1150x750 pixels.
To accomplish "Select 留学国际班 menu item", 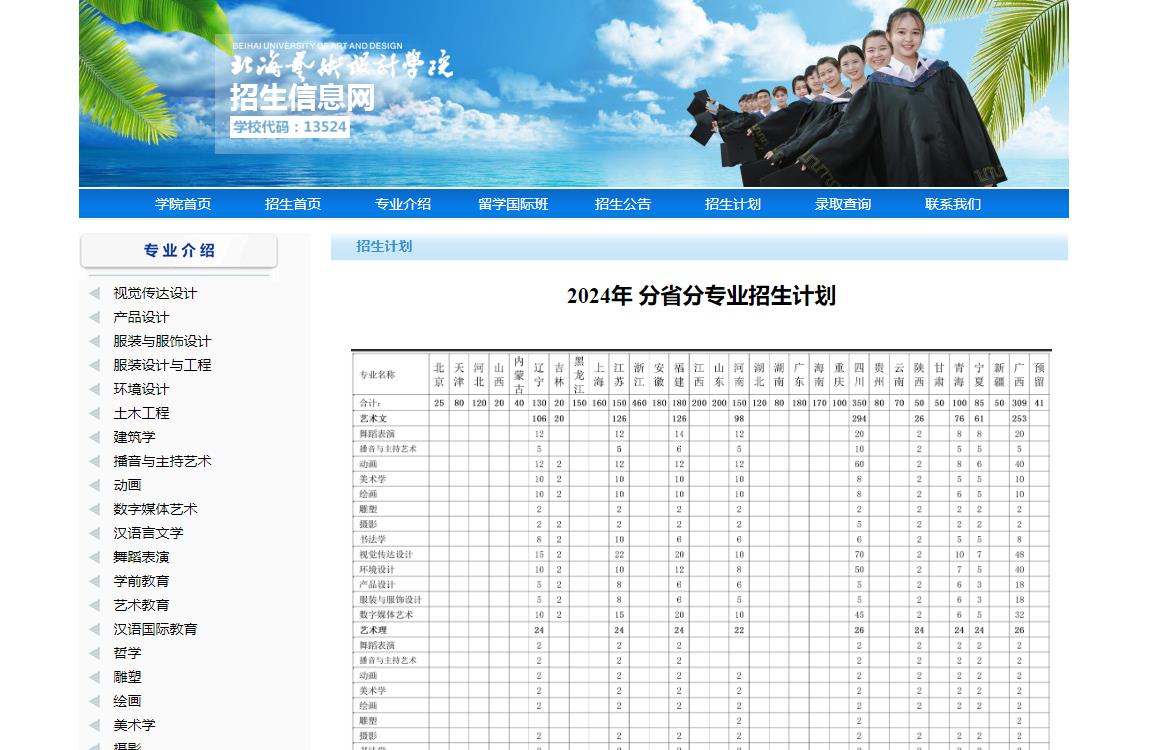I will (x=513, y=205).
